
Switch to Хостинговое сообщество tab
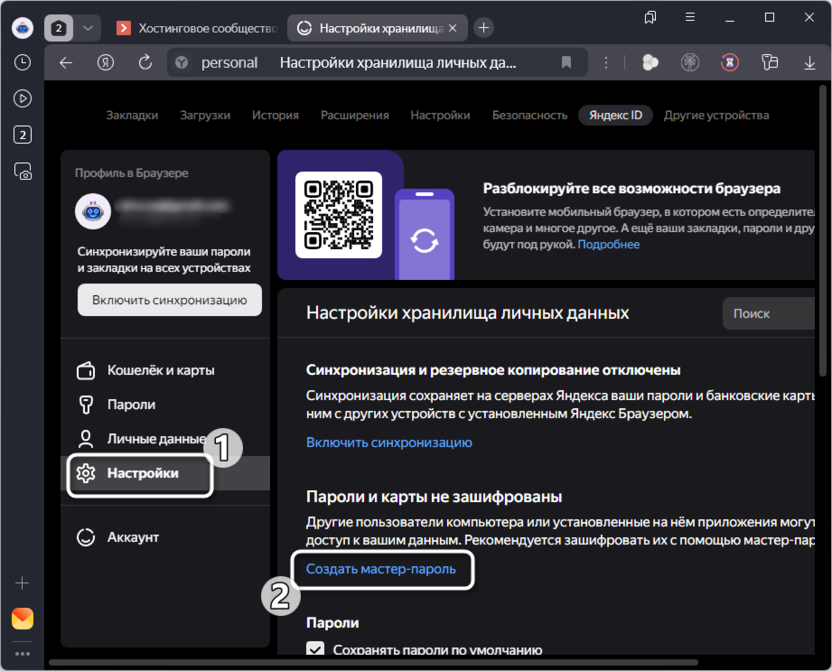197,28
